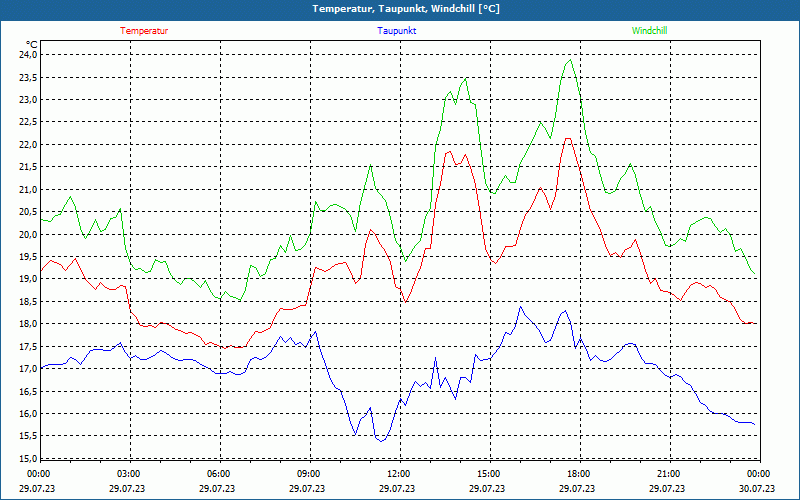Click the 22,0 y-axis value

(x=27, y=145)
